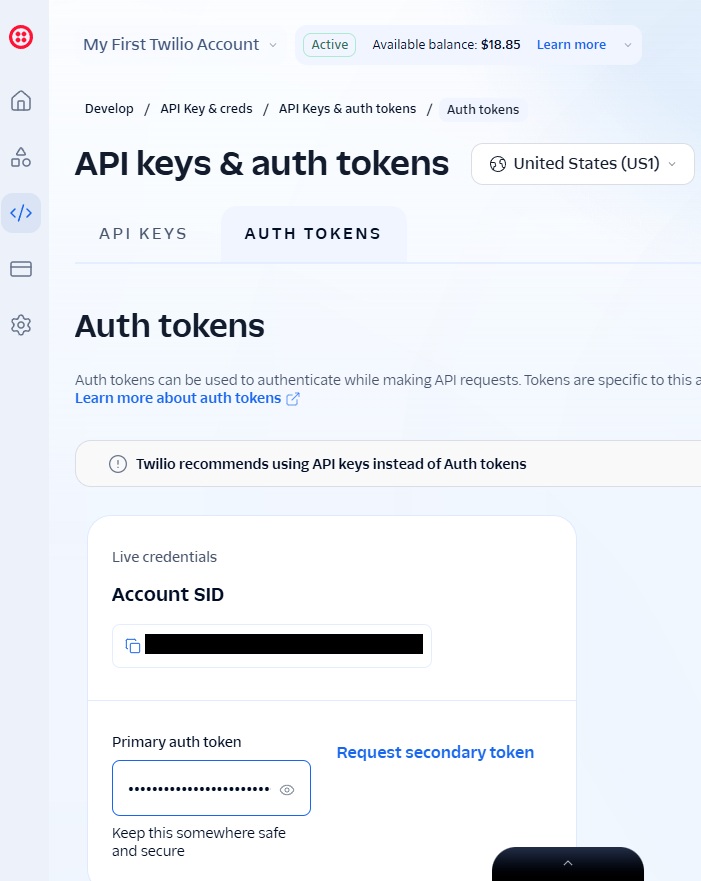Open the Settings gear icon in sidebar

click(x=21, y=325)
